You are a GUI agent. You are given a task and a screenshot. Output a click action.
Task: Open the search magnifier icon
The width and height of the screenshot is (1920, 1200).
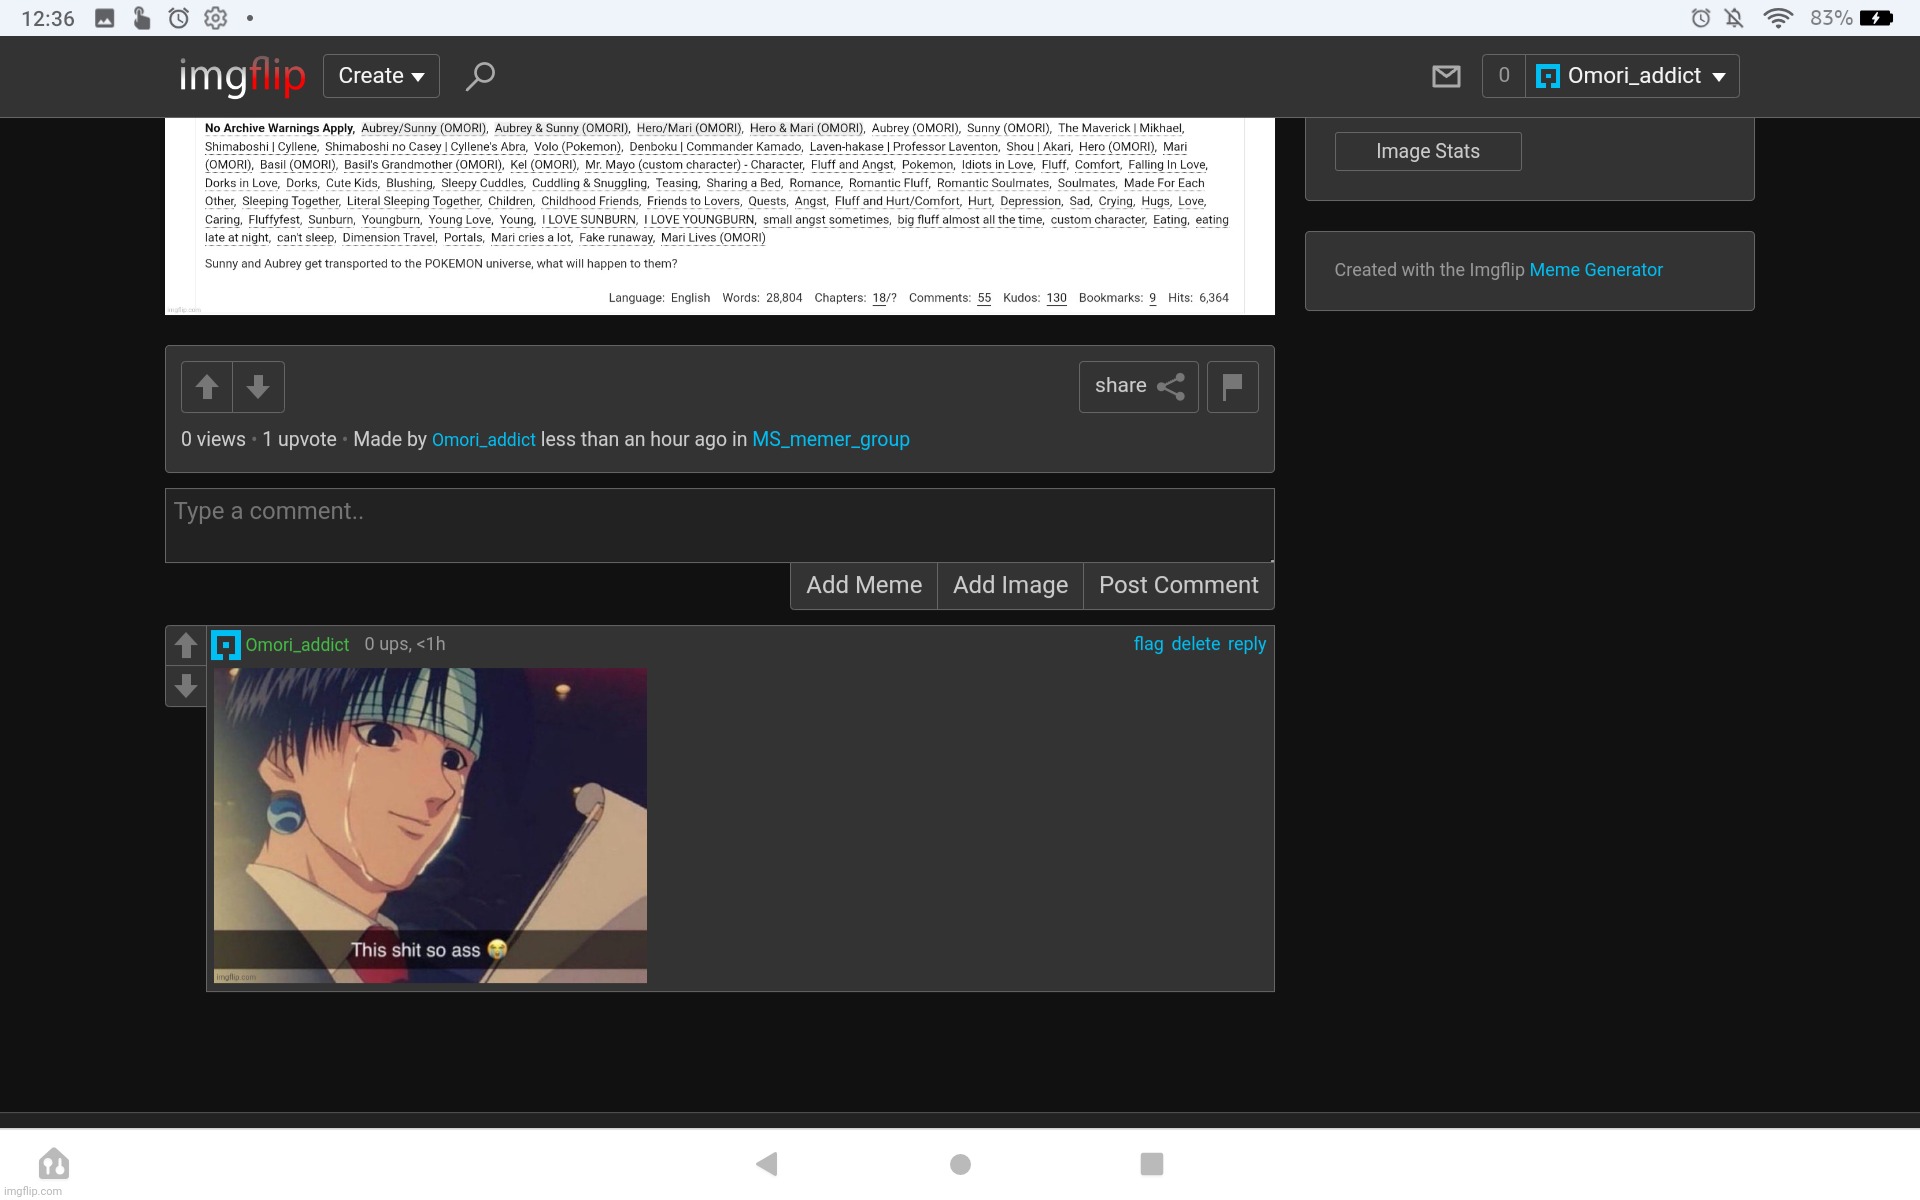pyautogui.click(x=480, y=76)
